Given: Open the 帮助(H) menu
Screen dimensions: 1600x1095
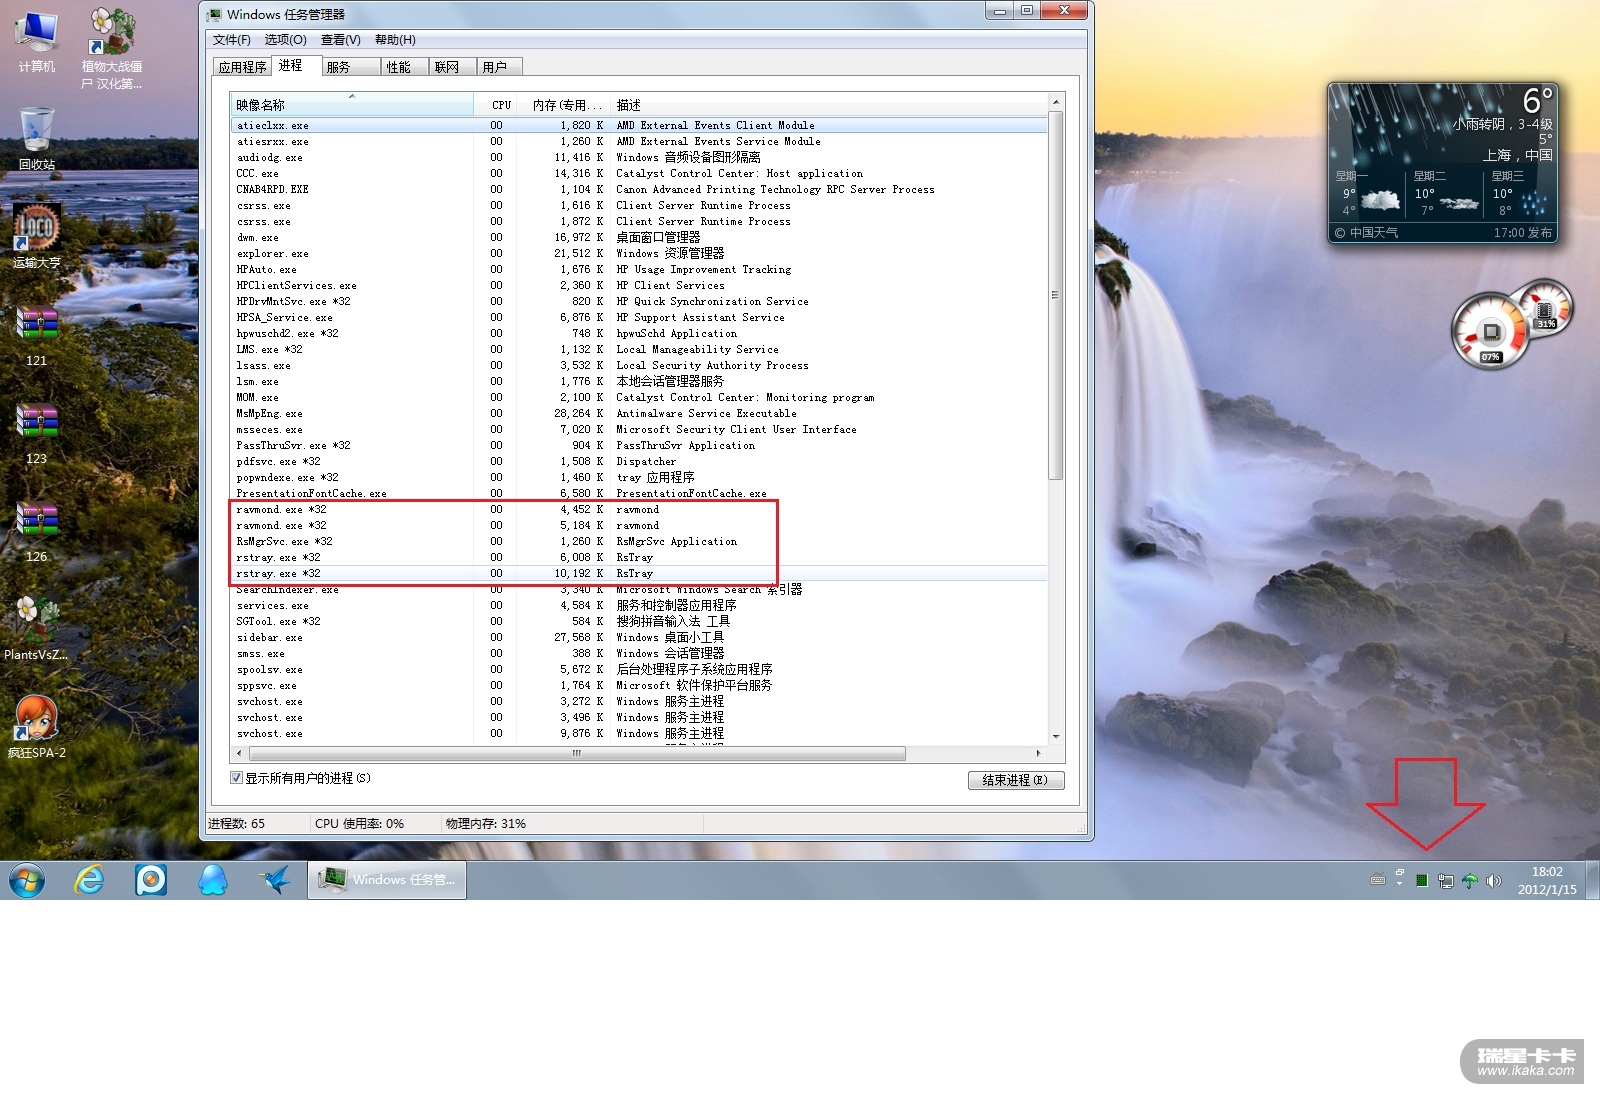Looking at the screenshot, I should tap(395, 40).
